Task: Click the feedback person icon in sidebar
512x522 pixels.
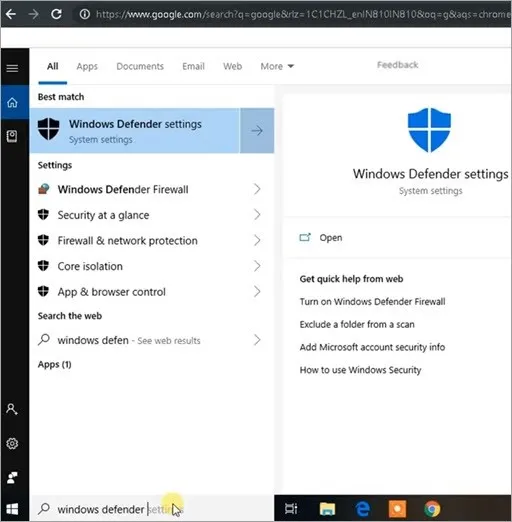Action: [x=12, y=477]
